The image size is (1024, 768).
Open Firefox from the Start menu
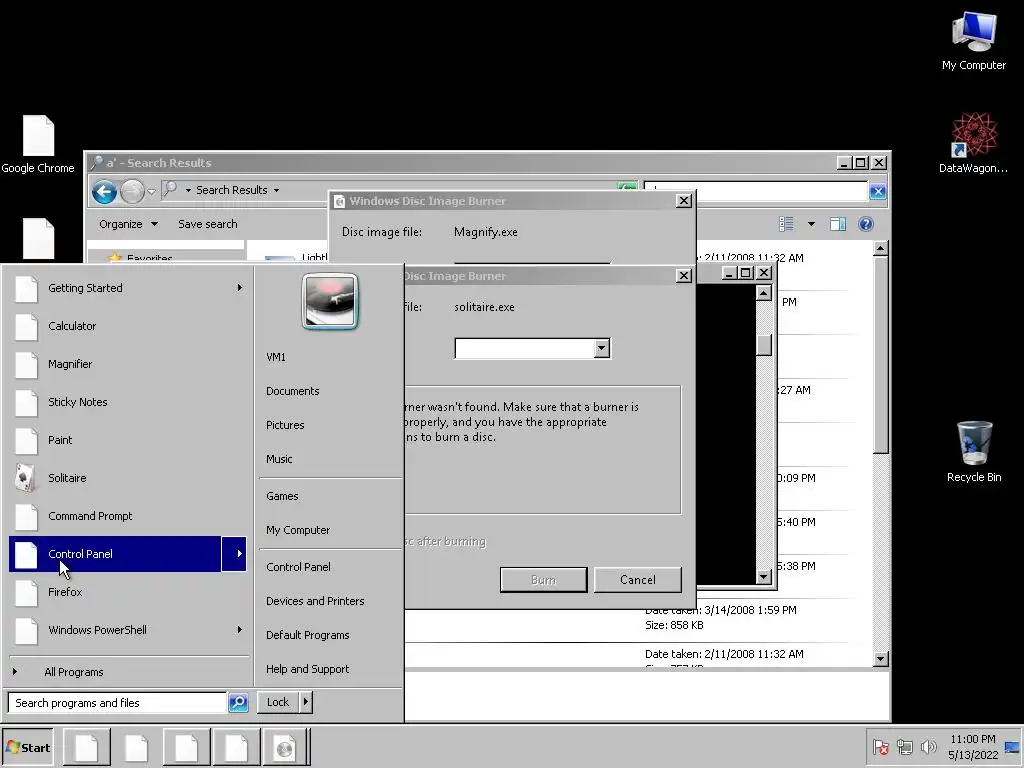click(128, 592)
